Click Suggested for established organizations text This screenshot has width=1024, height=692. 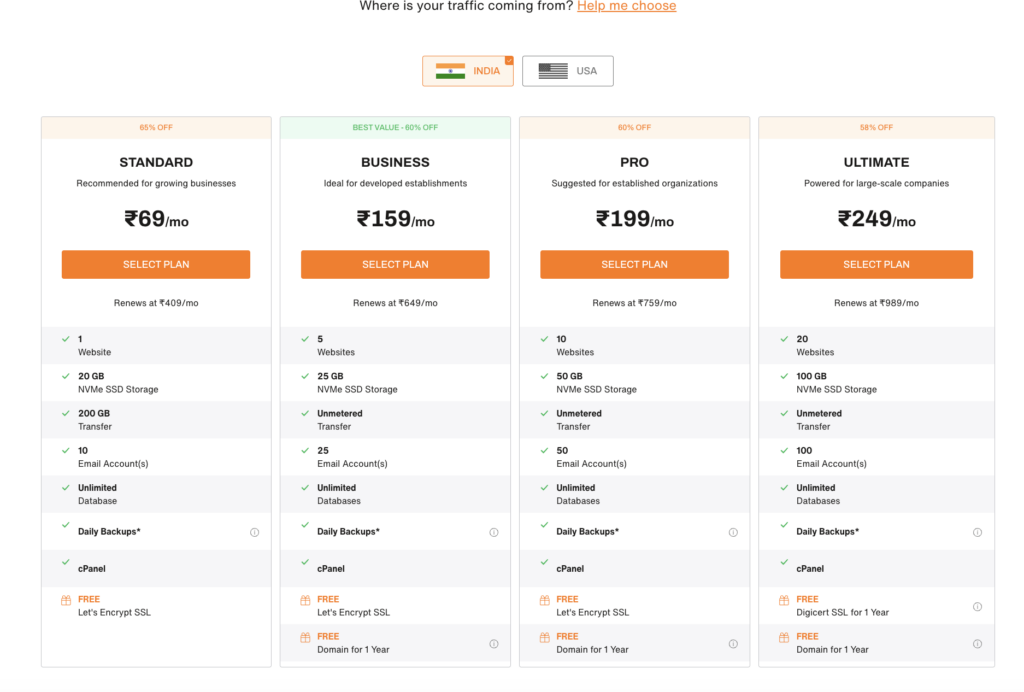click(634, 183)
